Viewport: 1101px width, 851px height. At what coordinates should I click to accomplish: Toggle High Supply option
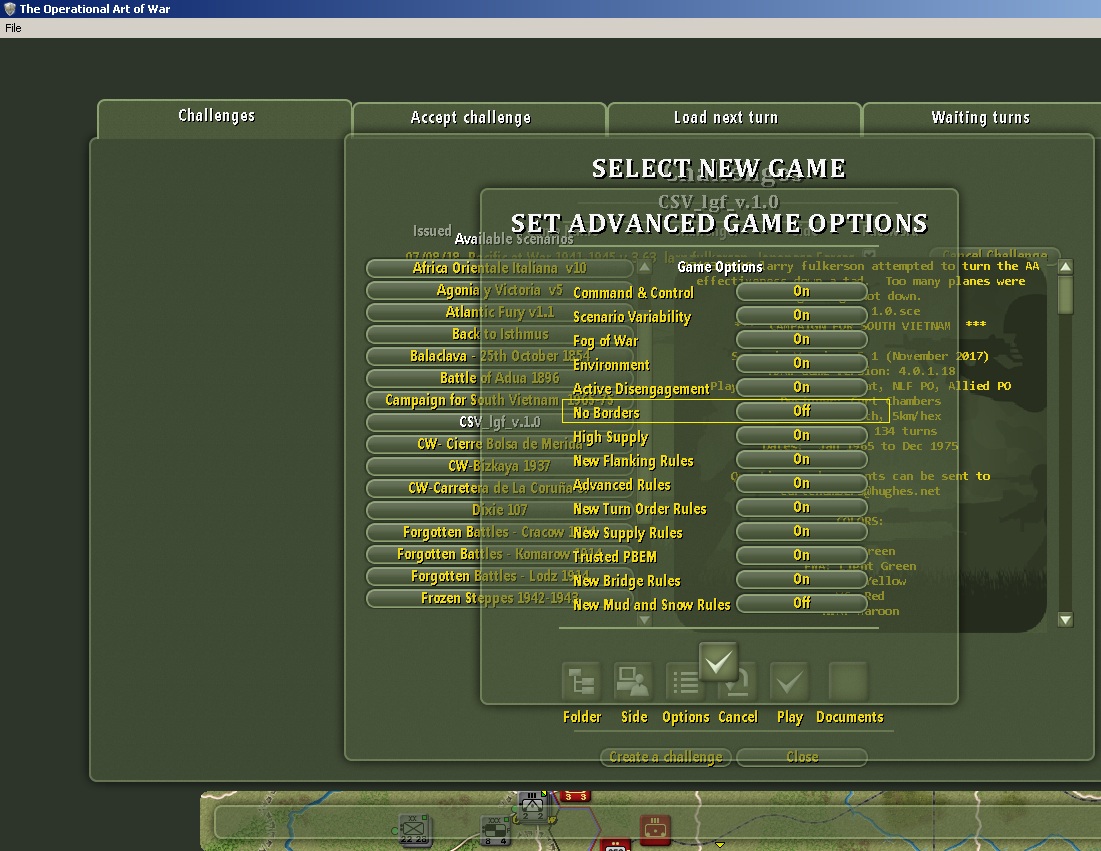801,435
